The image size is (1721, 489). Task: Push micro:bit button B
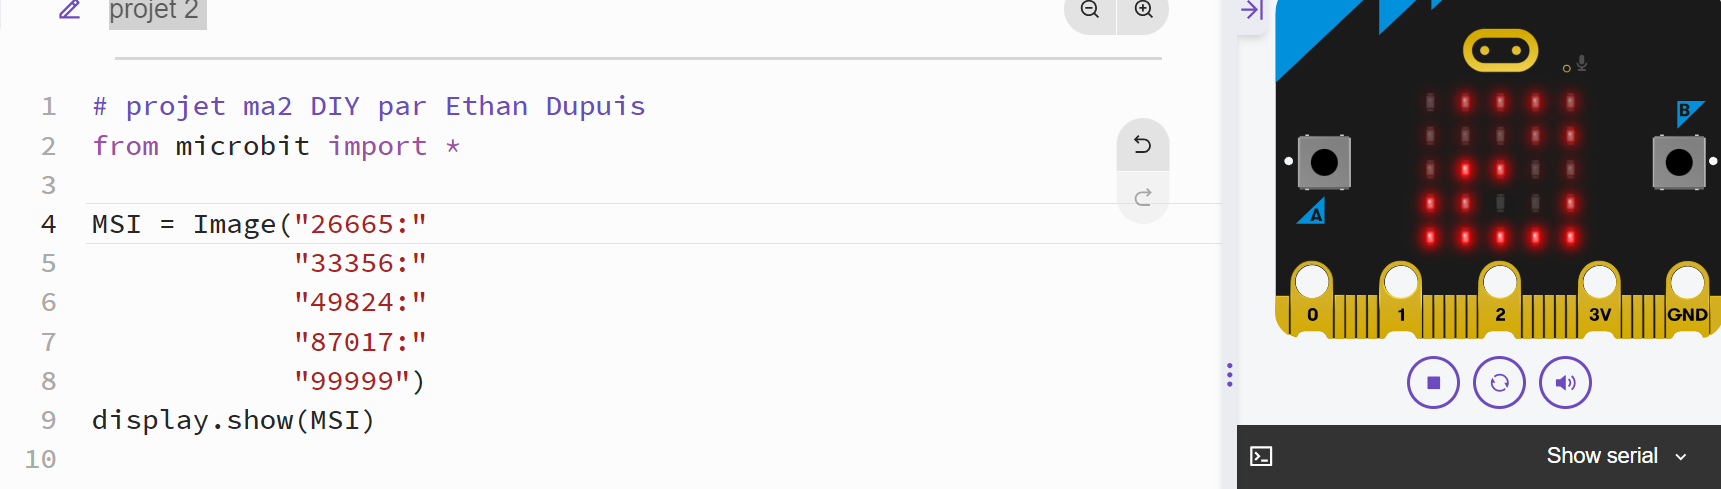coord(1679,162)
